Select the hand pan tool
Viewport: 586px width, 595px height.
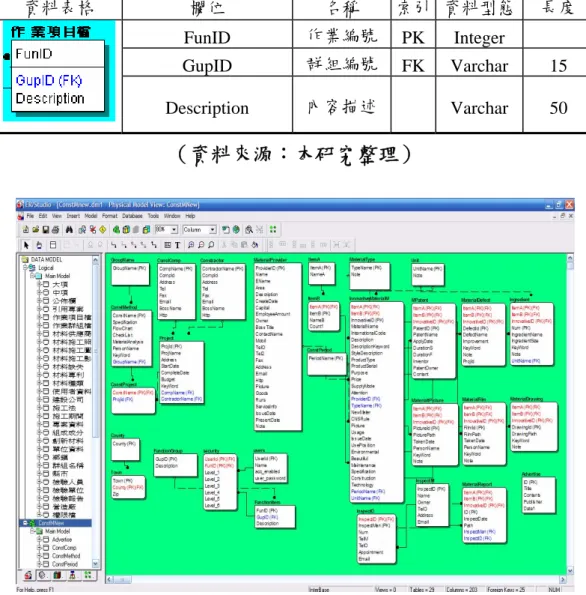pos(39,245)
